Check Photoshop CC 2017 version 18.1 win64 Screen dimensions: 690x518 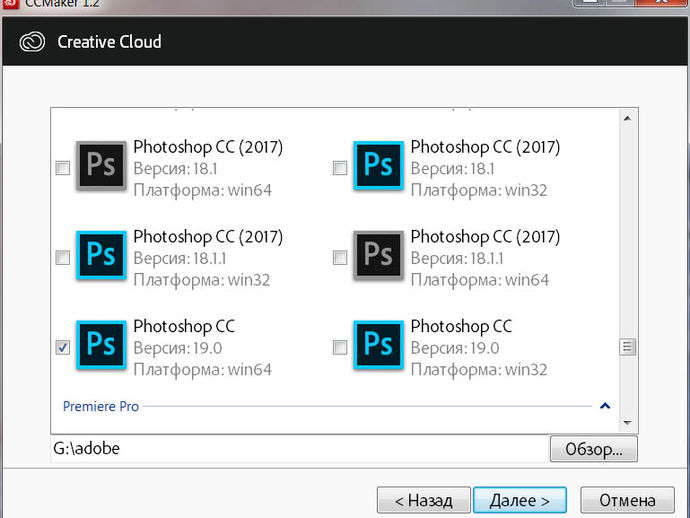click(62, 168)
